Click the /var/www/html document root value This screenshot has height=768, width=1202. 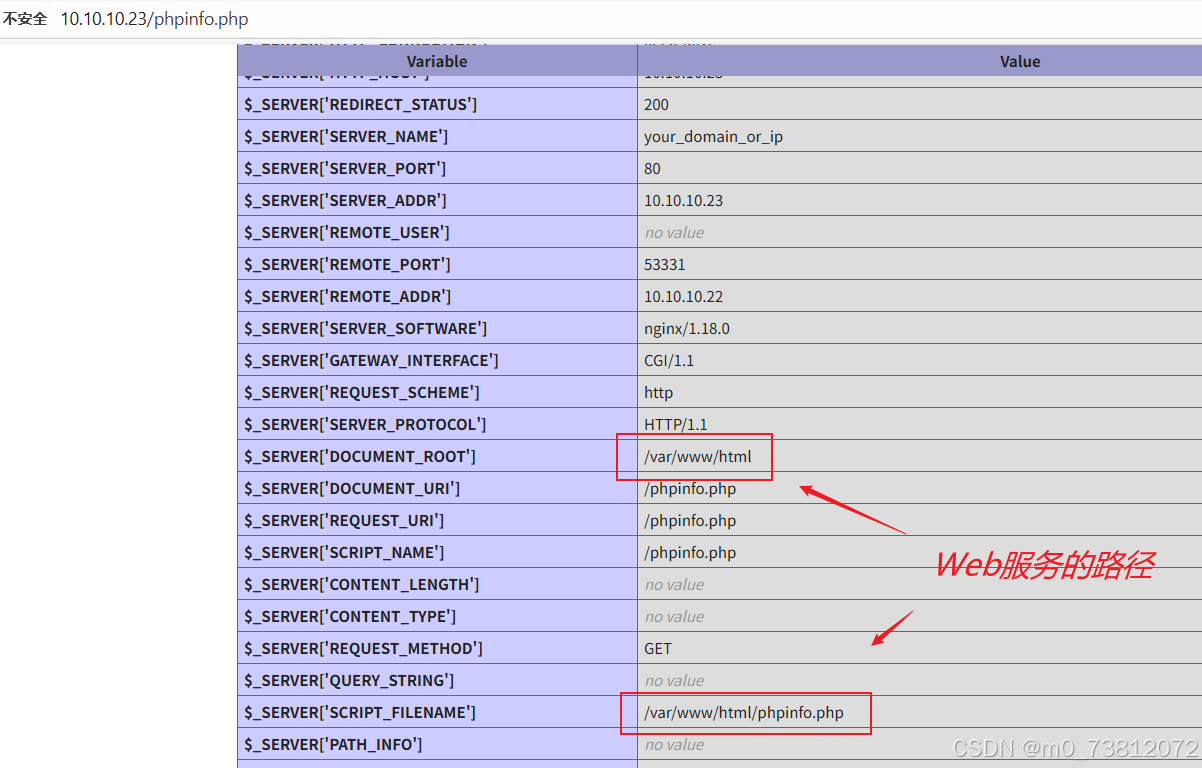(x=697, y=456)
